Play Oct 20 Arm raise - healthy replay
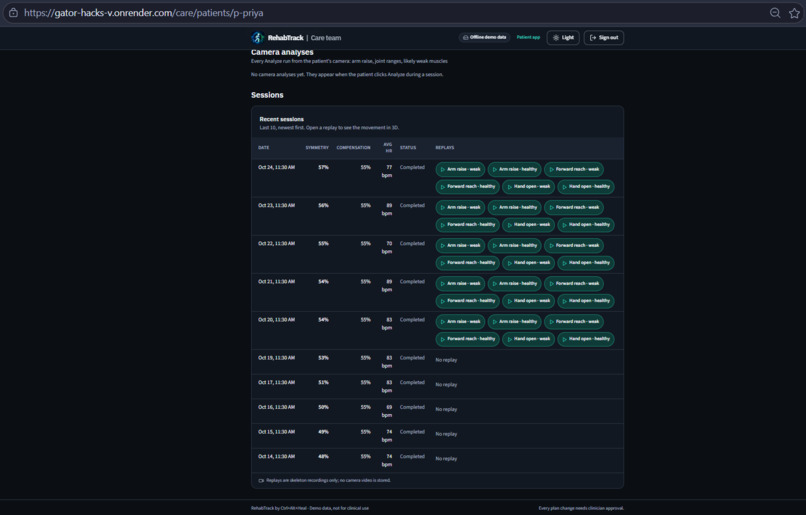Screen dimensions: 806x515 pos(515,321)
